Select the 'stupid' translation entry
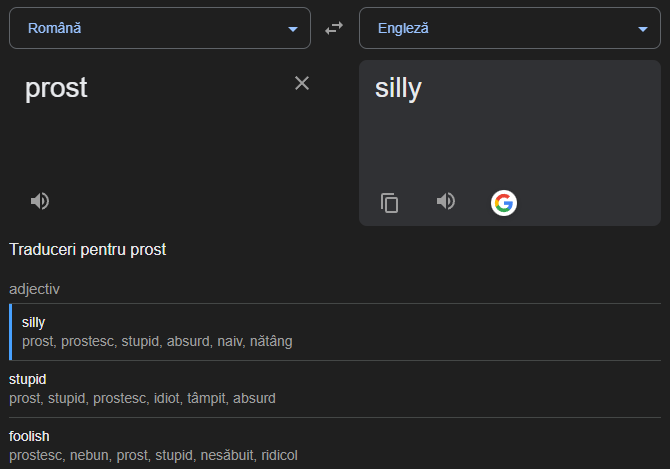 click(335, 389)
